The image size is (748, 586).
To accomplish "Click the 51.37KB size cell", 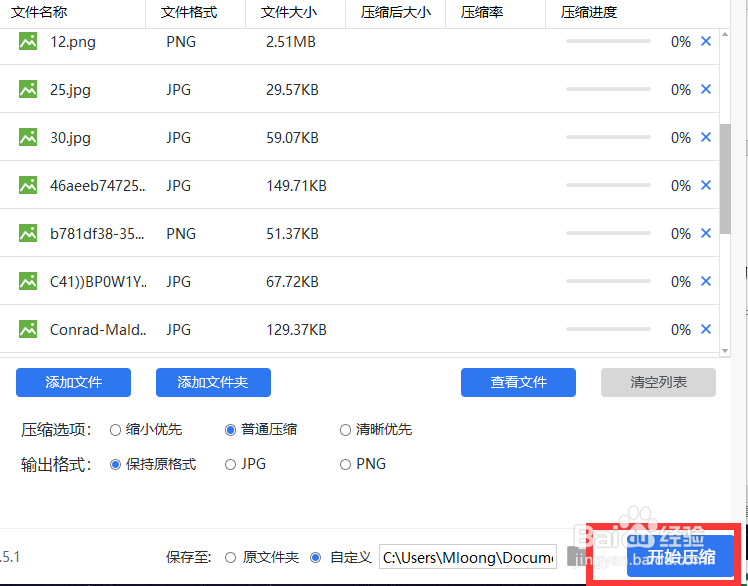I will pyautogui.click(x=292, y=233).
